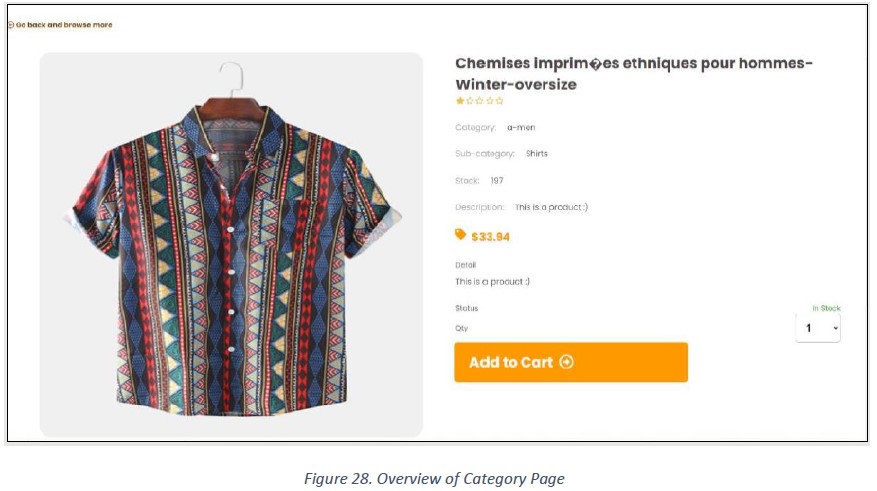
Task: Click the product title heading
Action: click(634, 74)
